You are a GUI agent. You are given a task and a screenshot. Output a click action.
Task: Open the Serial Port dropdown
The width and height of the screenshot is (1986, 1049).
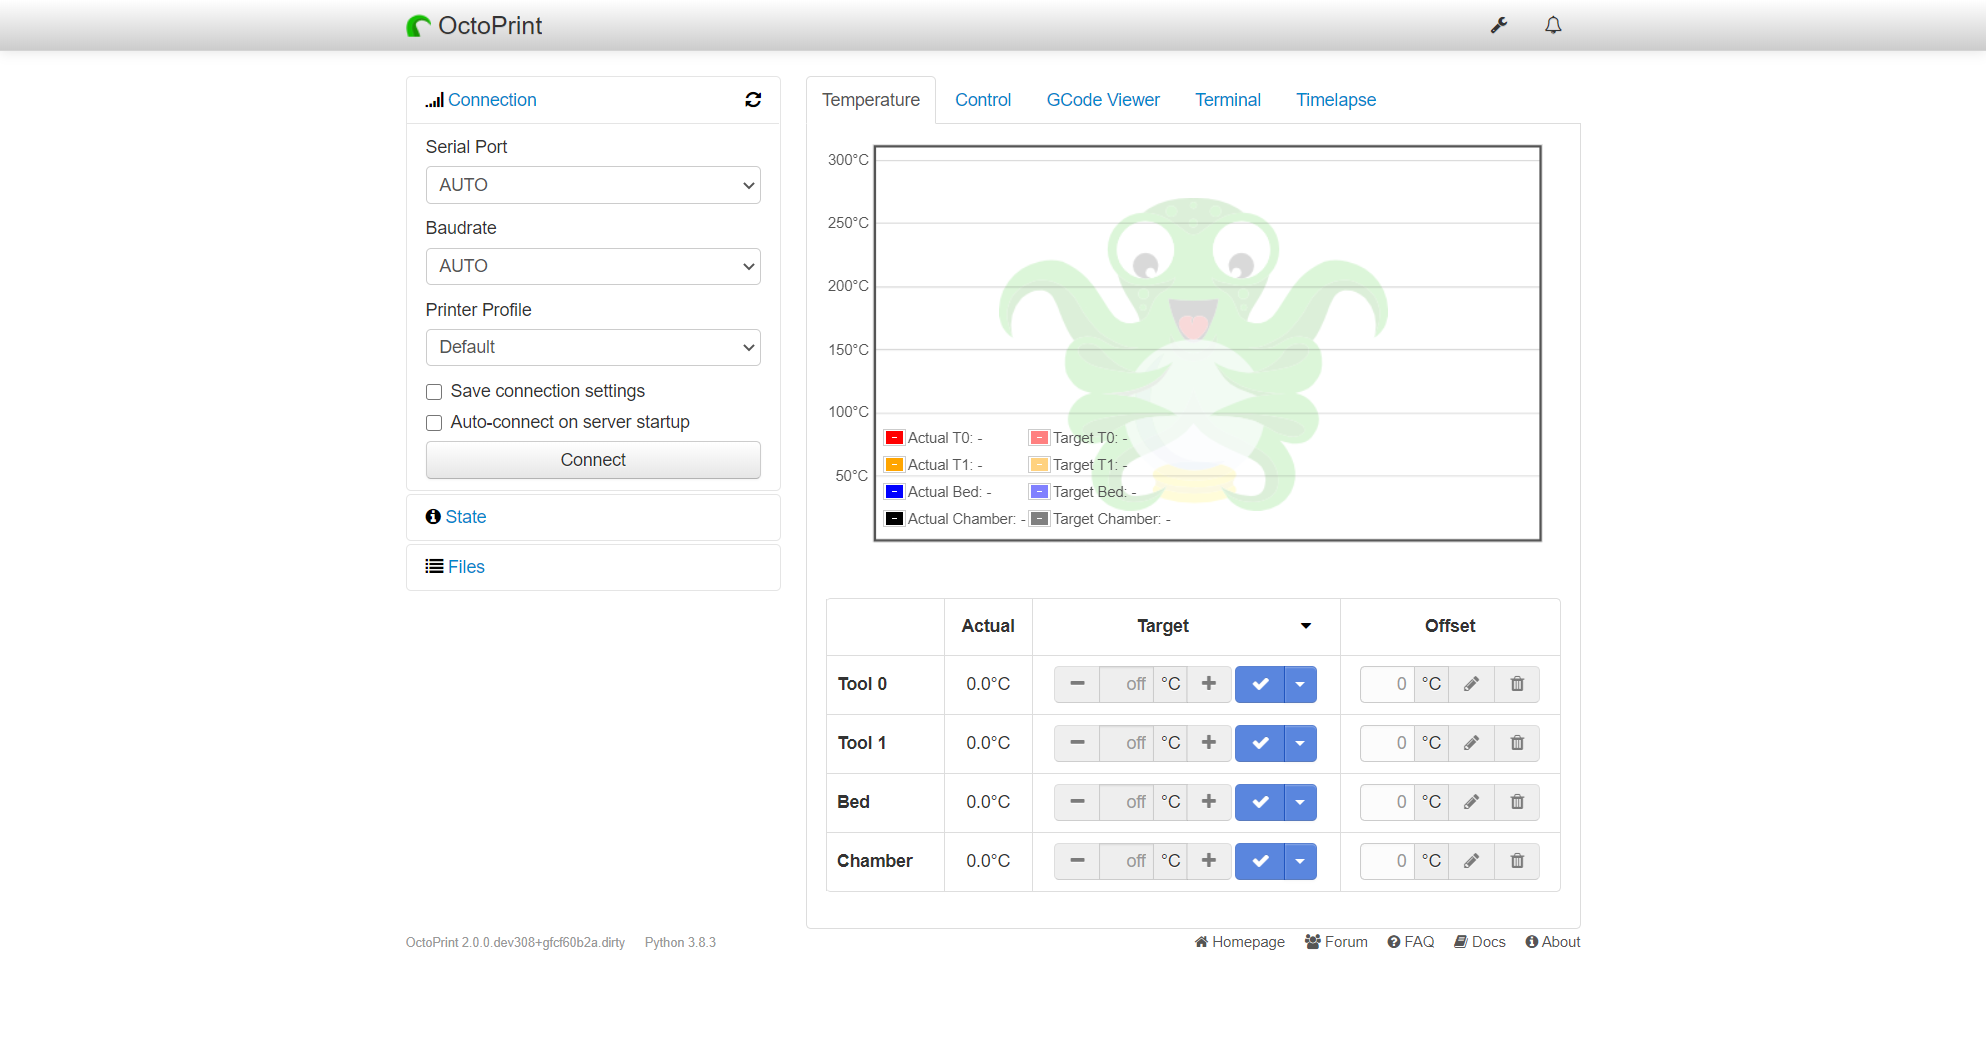[x=593, y=185]
